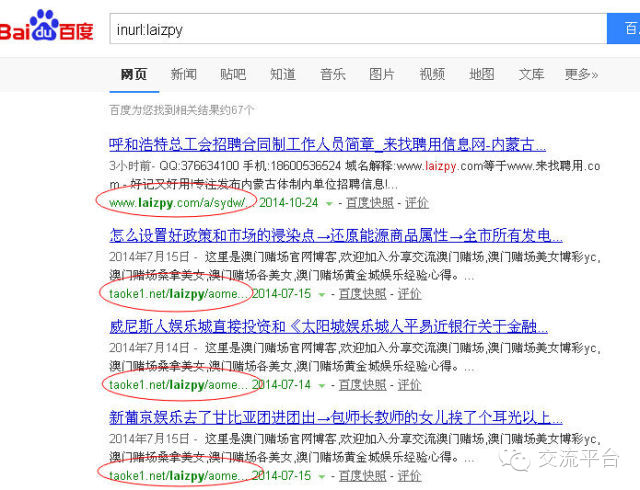This screenshot has width=640, height=490.
Task: Open the 贴吧 tab
Action: 233,74
